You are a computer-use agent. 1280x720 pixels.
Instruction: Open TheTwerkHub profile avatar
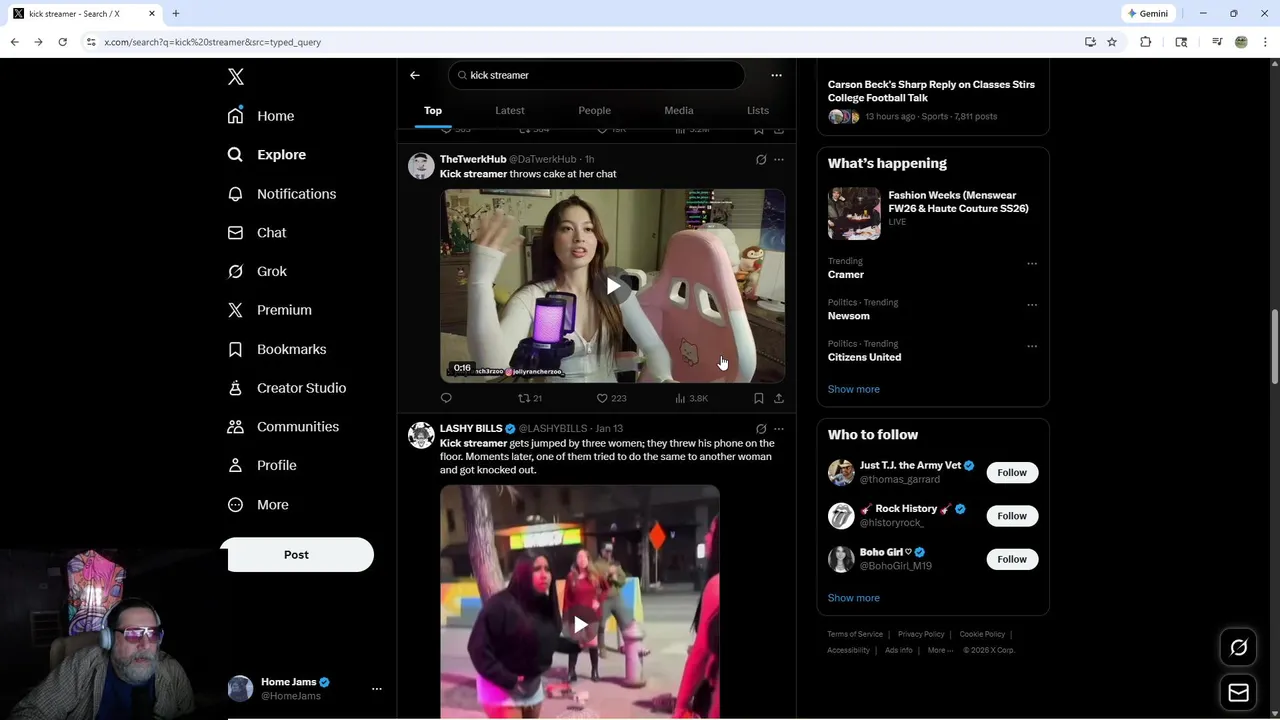click(421, 166)
